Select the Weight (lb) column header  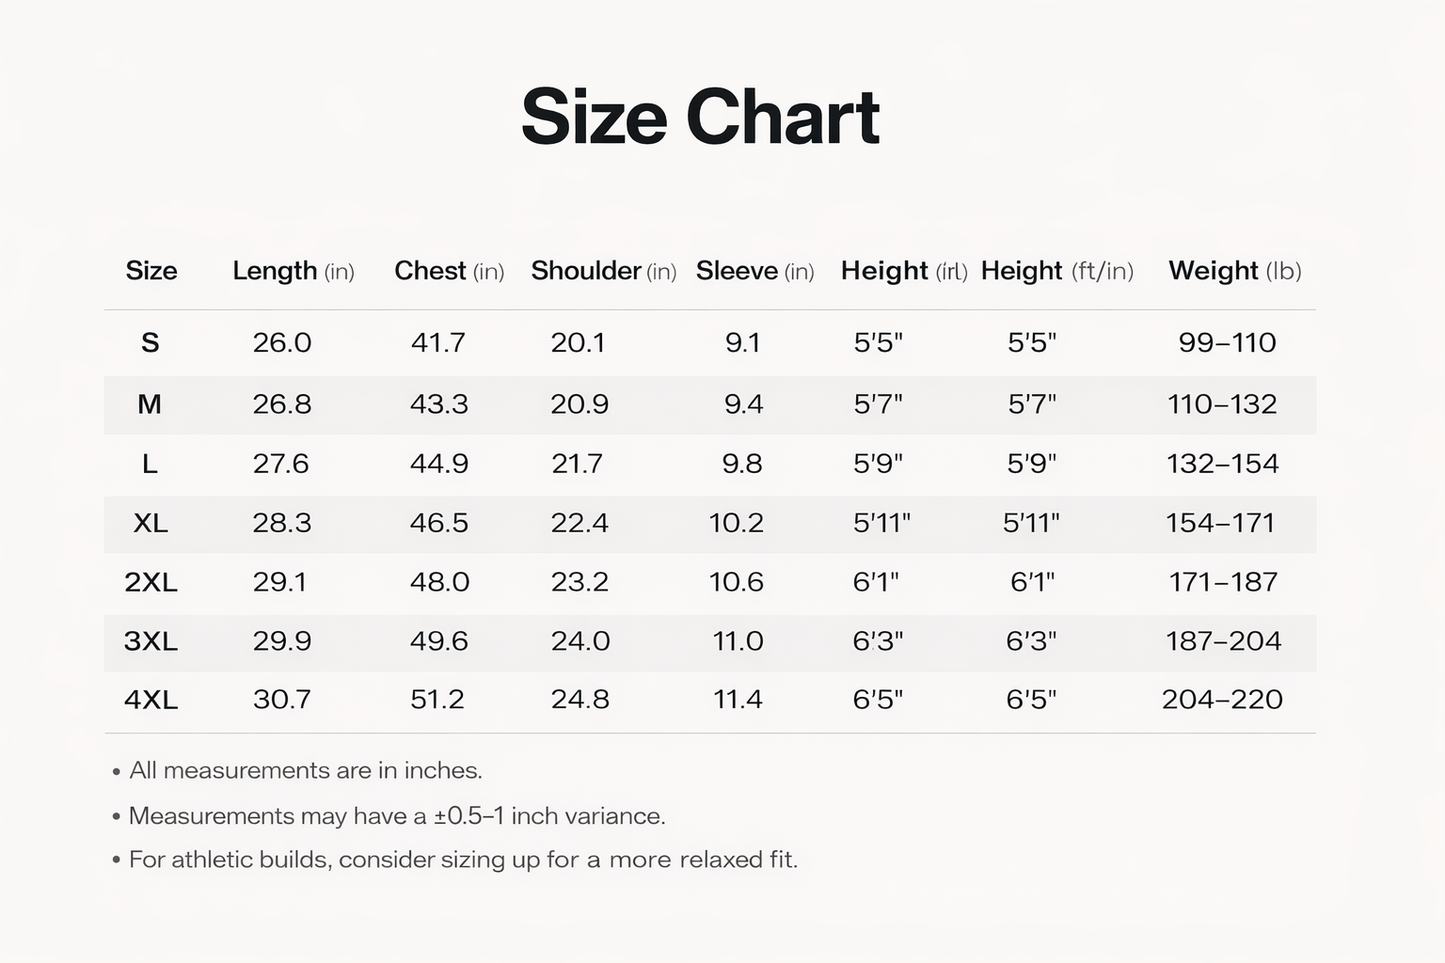pyautogui.click(x=1235, y=271)
